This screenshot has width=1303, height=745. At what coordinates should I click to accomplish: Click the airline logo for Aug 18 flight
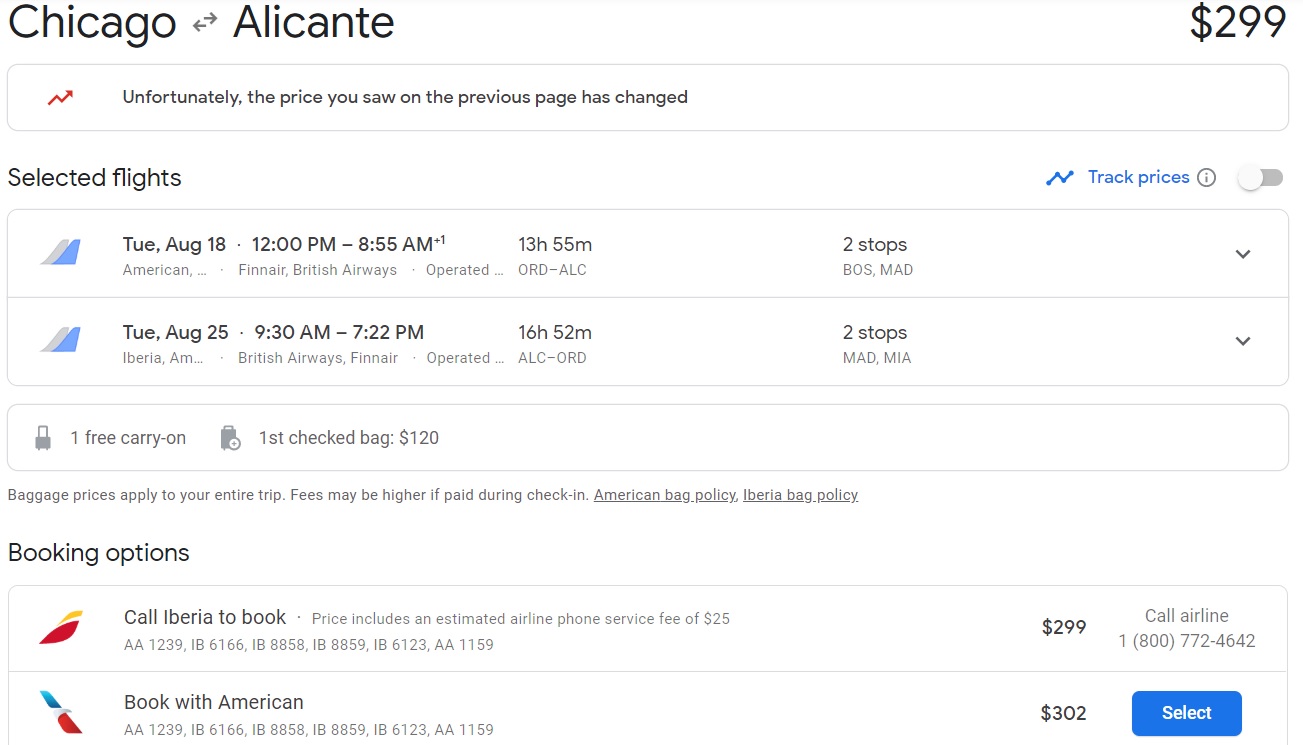[61, 254]
